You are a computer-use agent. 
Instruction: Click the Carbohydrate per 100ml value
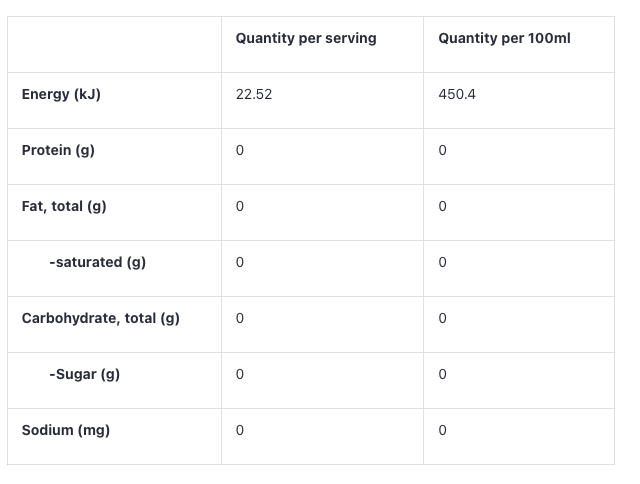tap(442, 319)
